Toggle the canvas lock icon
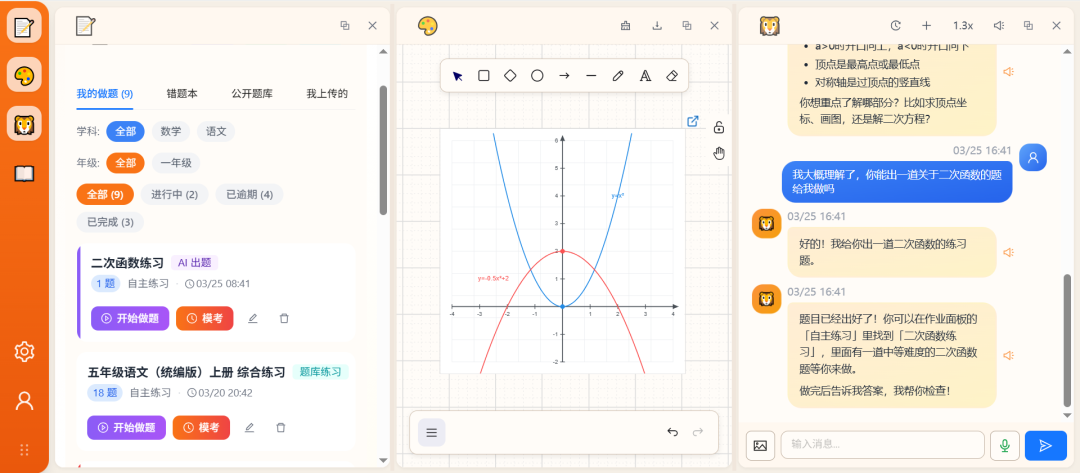This screenshot has height=473, width=1080. [x=718, y=127]
